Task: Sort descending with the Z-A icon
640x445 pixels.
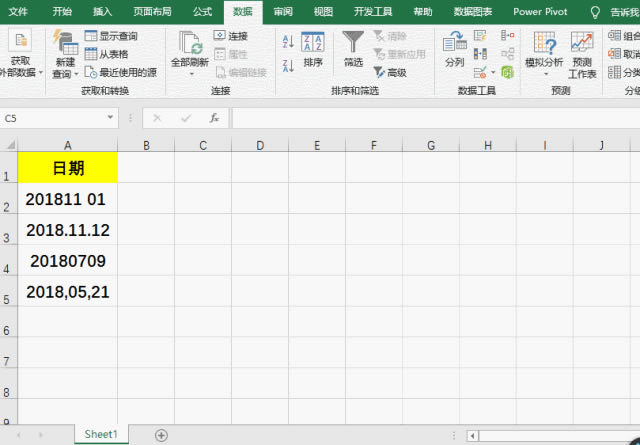Action: point(288,63)
